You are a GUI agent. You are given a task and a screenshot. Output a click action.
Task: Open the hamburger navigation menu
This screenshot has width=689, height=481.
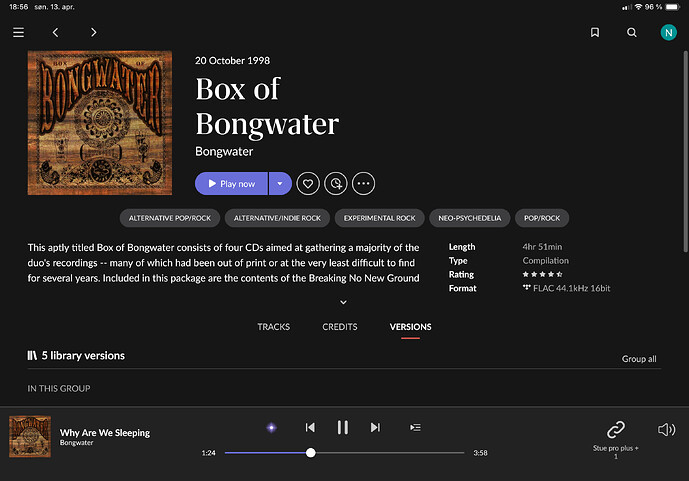click(18, 33)
